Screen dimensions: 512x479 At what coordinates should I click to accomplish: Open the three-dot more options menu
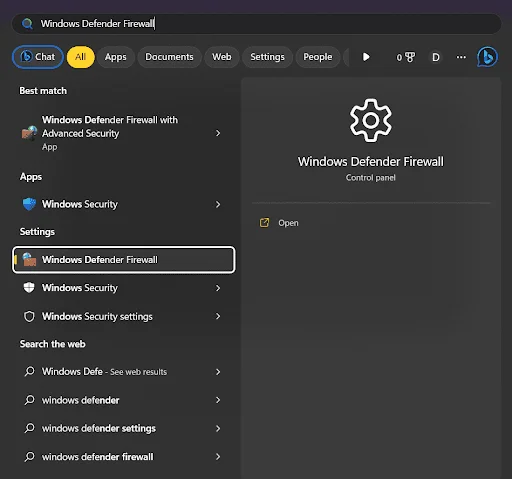(461, 57)
